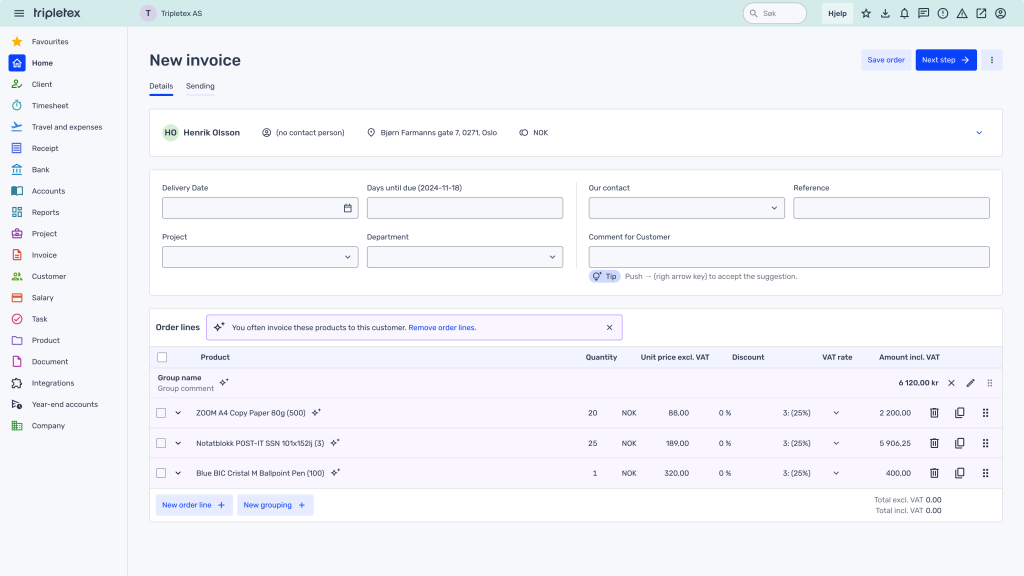1024x576 pixels.
Task: Open the calendar picker for Delivery Date
Action: [x=348, y=208]
